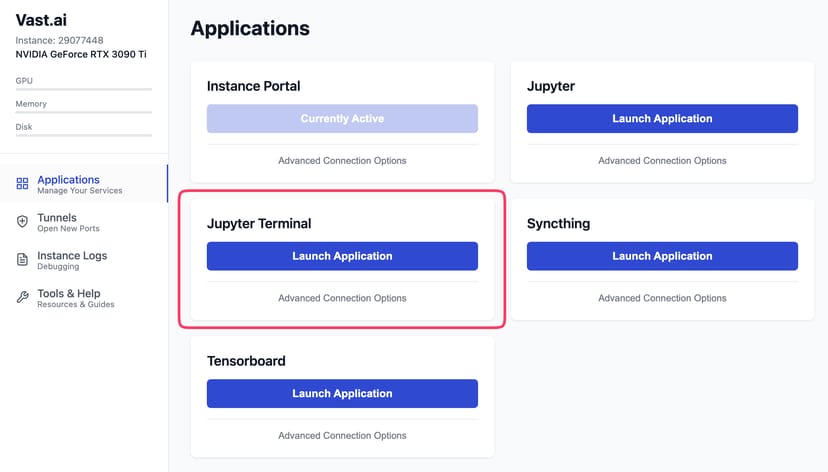Click the GPU usage bar
Screen dimensions: 828x472
[x=84, y=89]
